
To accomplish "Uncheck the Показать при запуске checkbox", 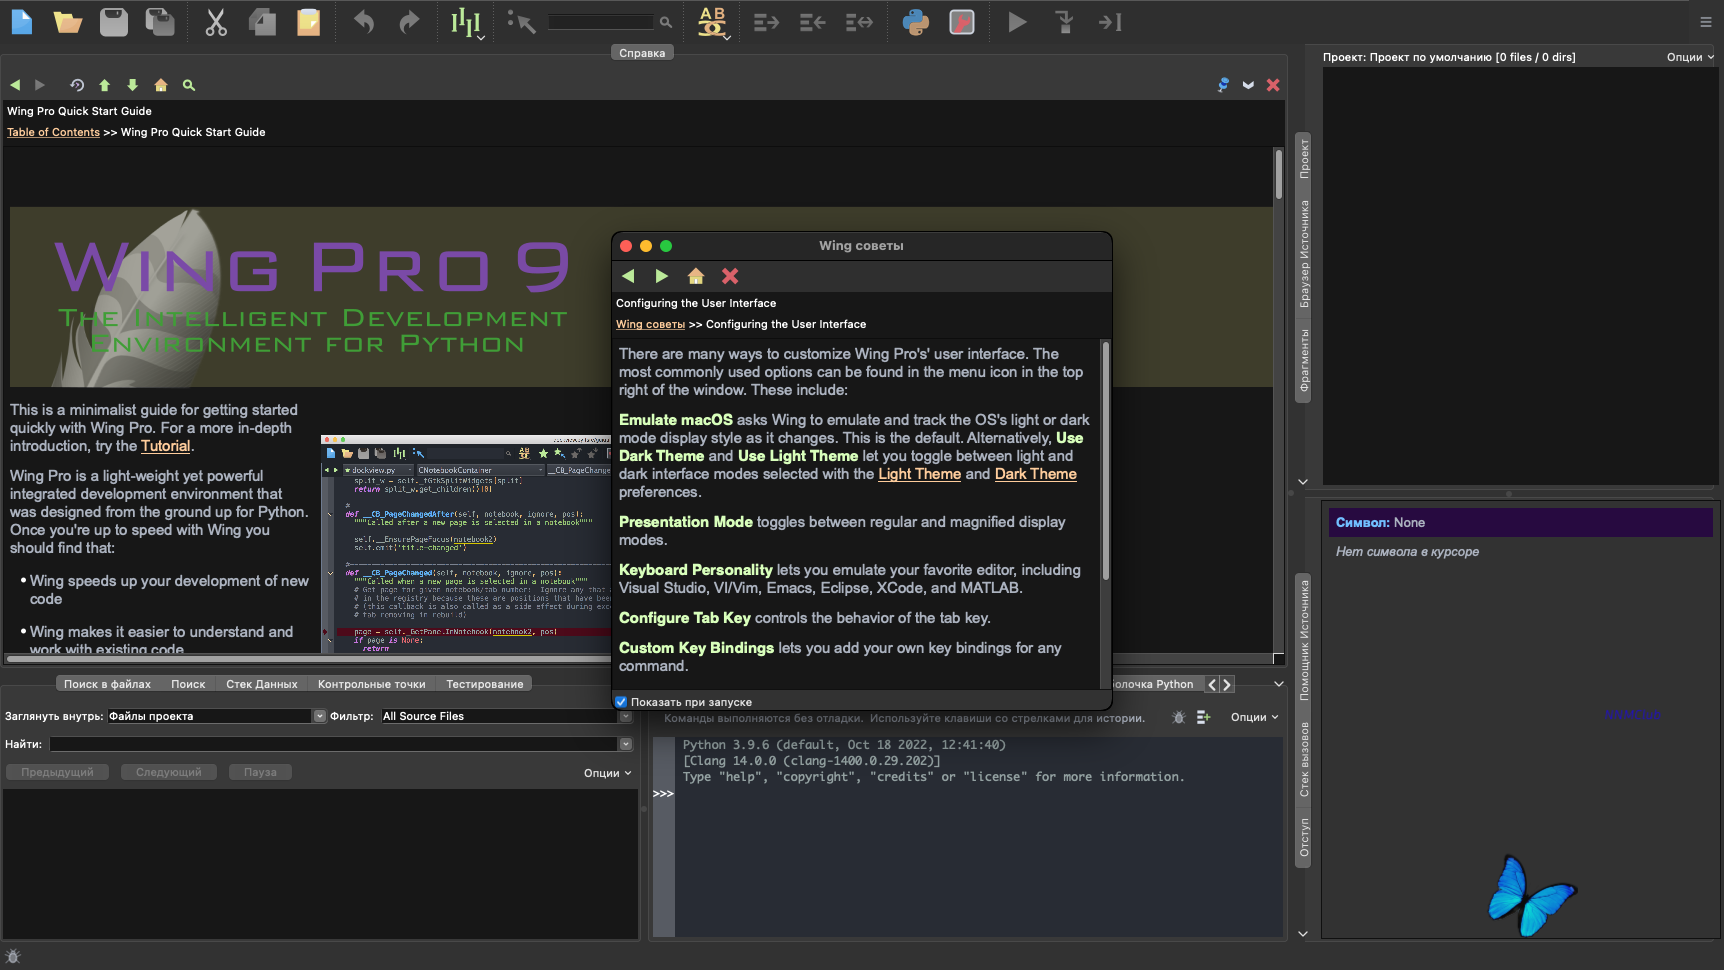I will (621, 701).
